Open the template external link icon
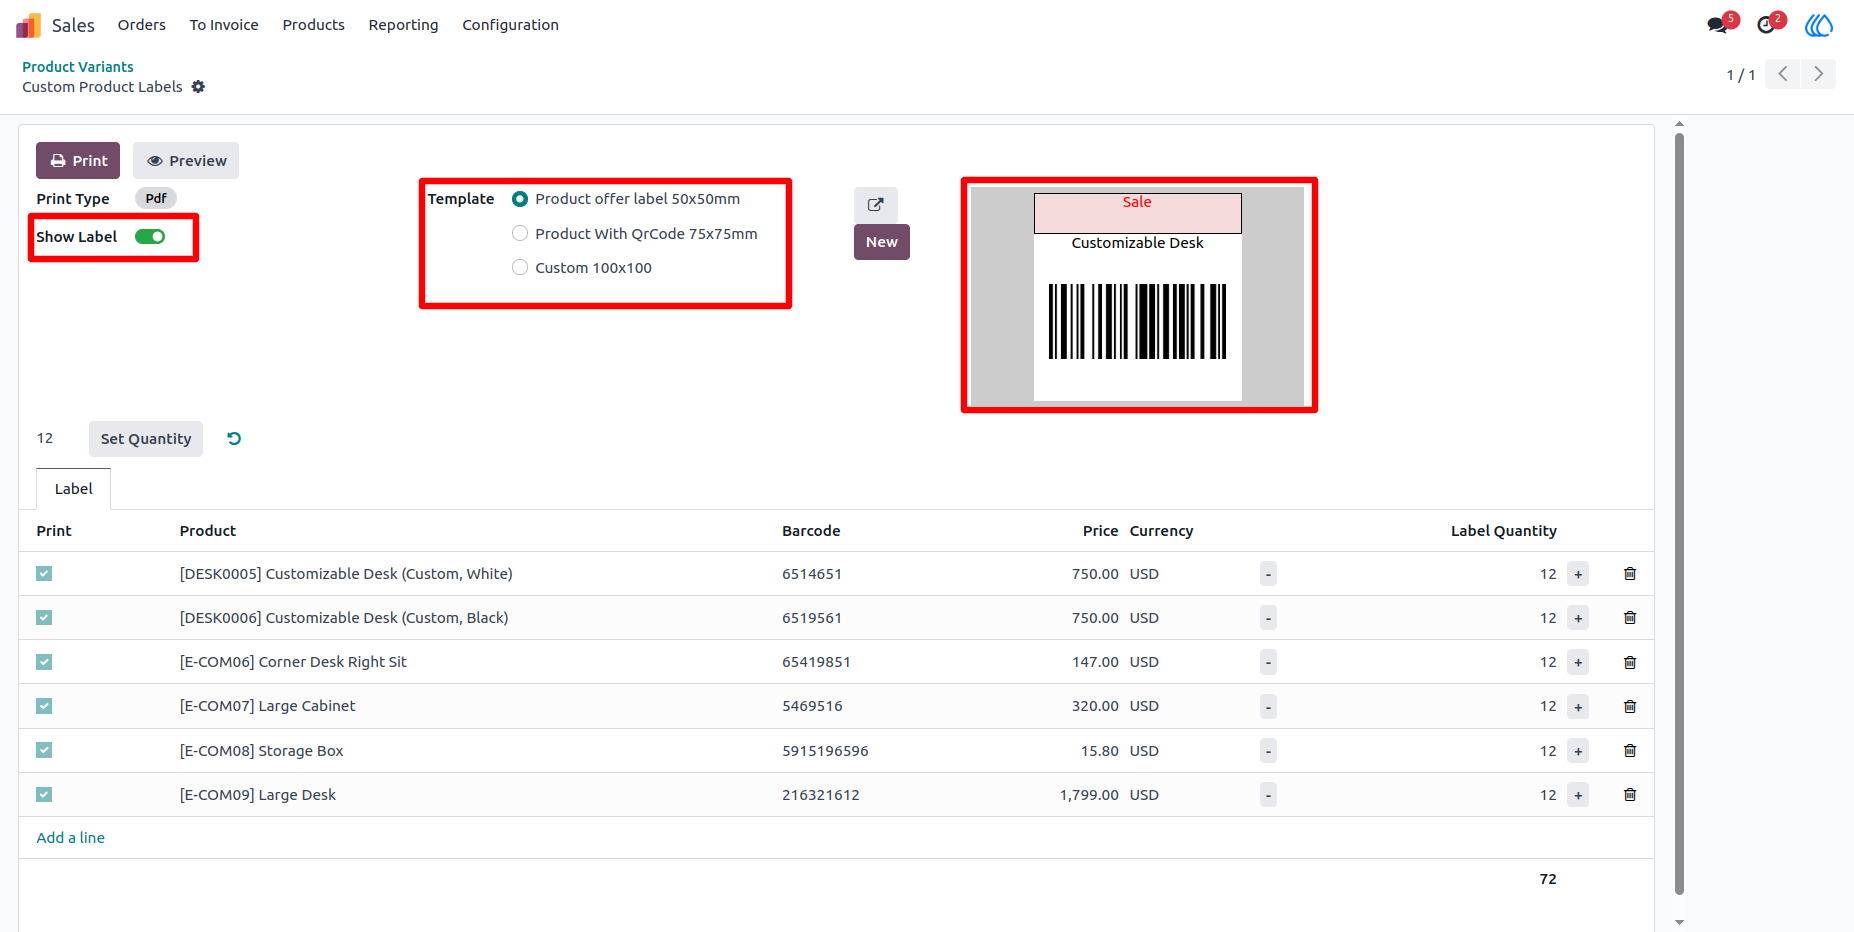Viewport: 1854px width, 932px height. point(876,204)
